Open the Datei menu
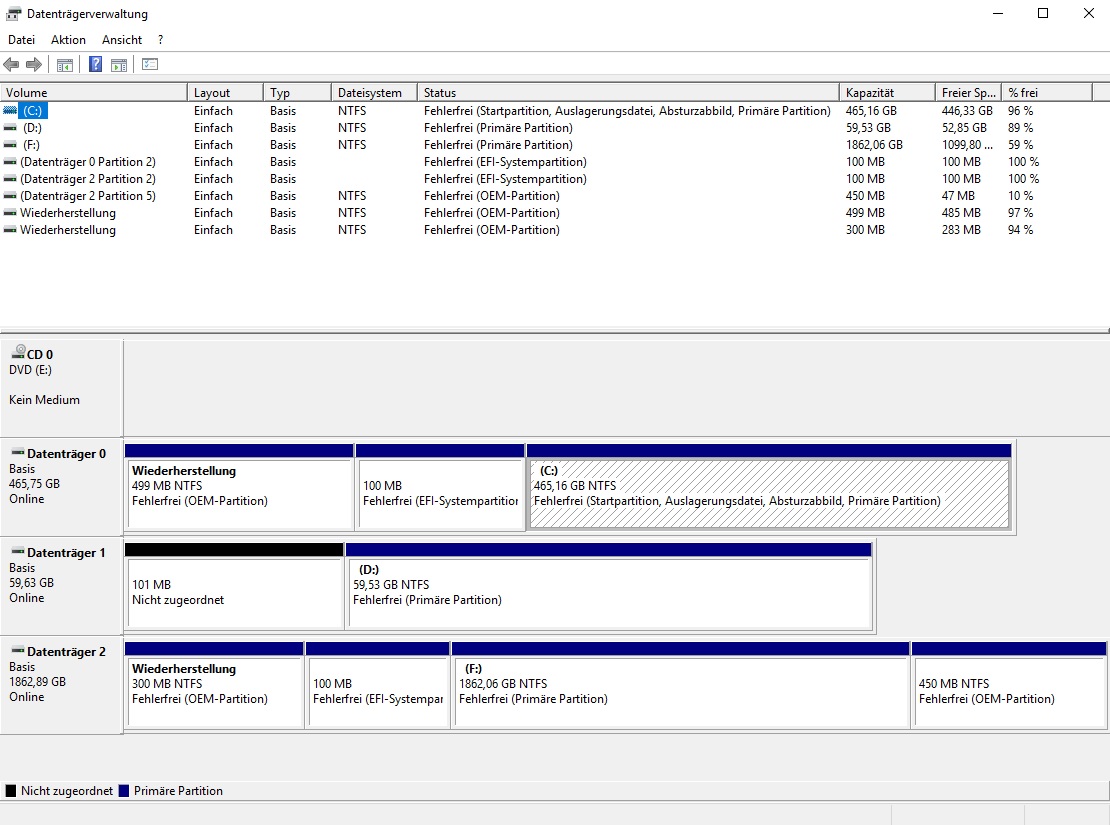Image resolution: width=1110 pixels, height=825 pixels. (x=21, y=40)
